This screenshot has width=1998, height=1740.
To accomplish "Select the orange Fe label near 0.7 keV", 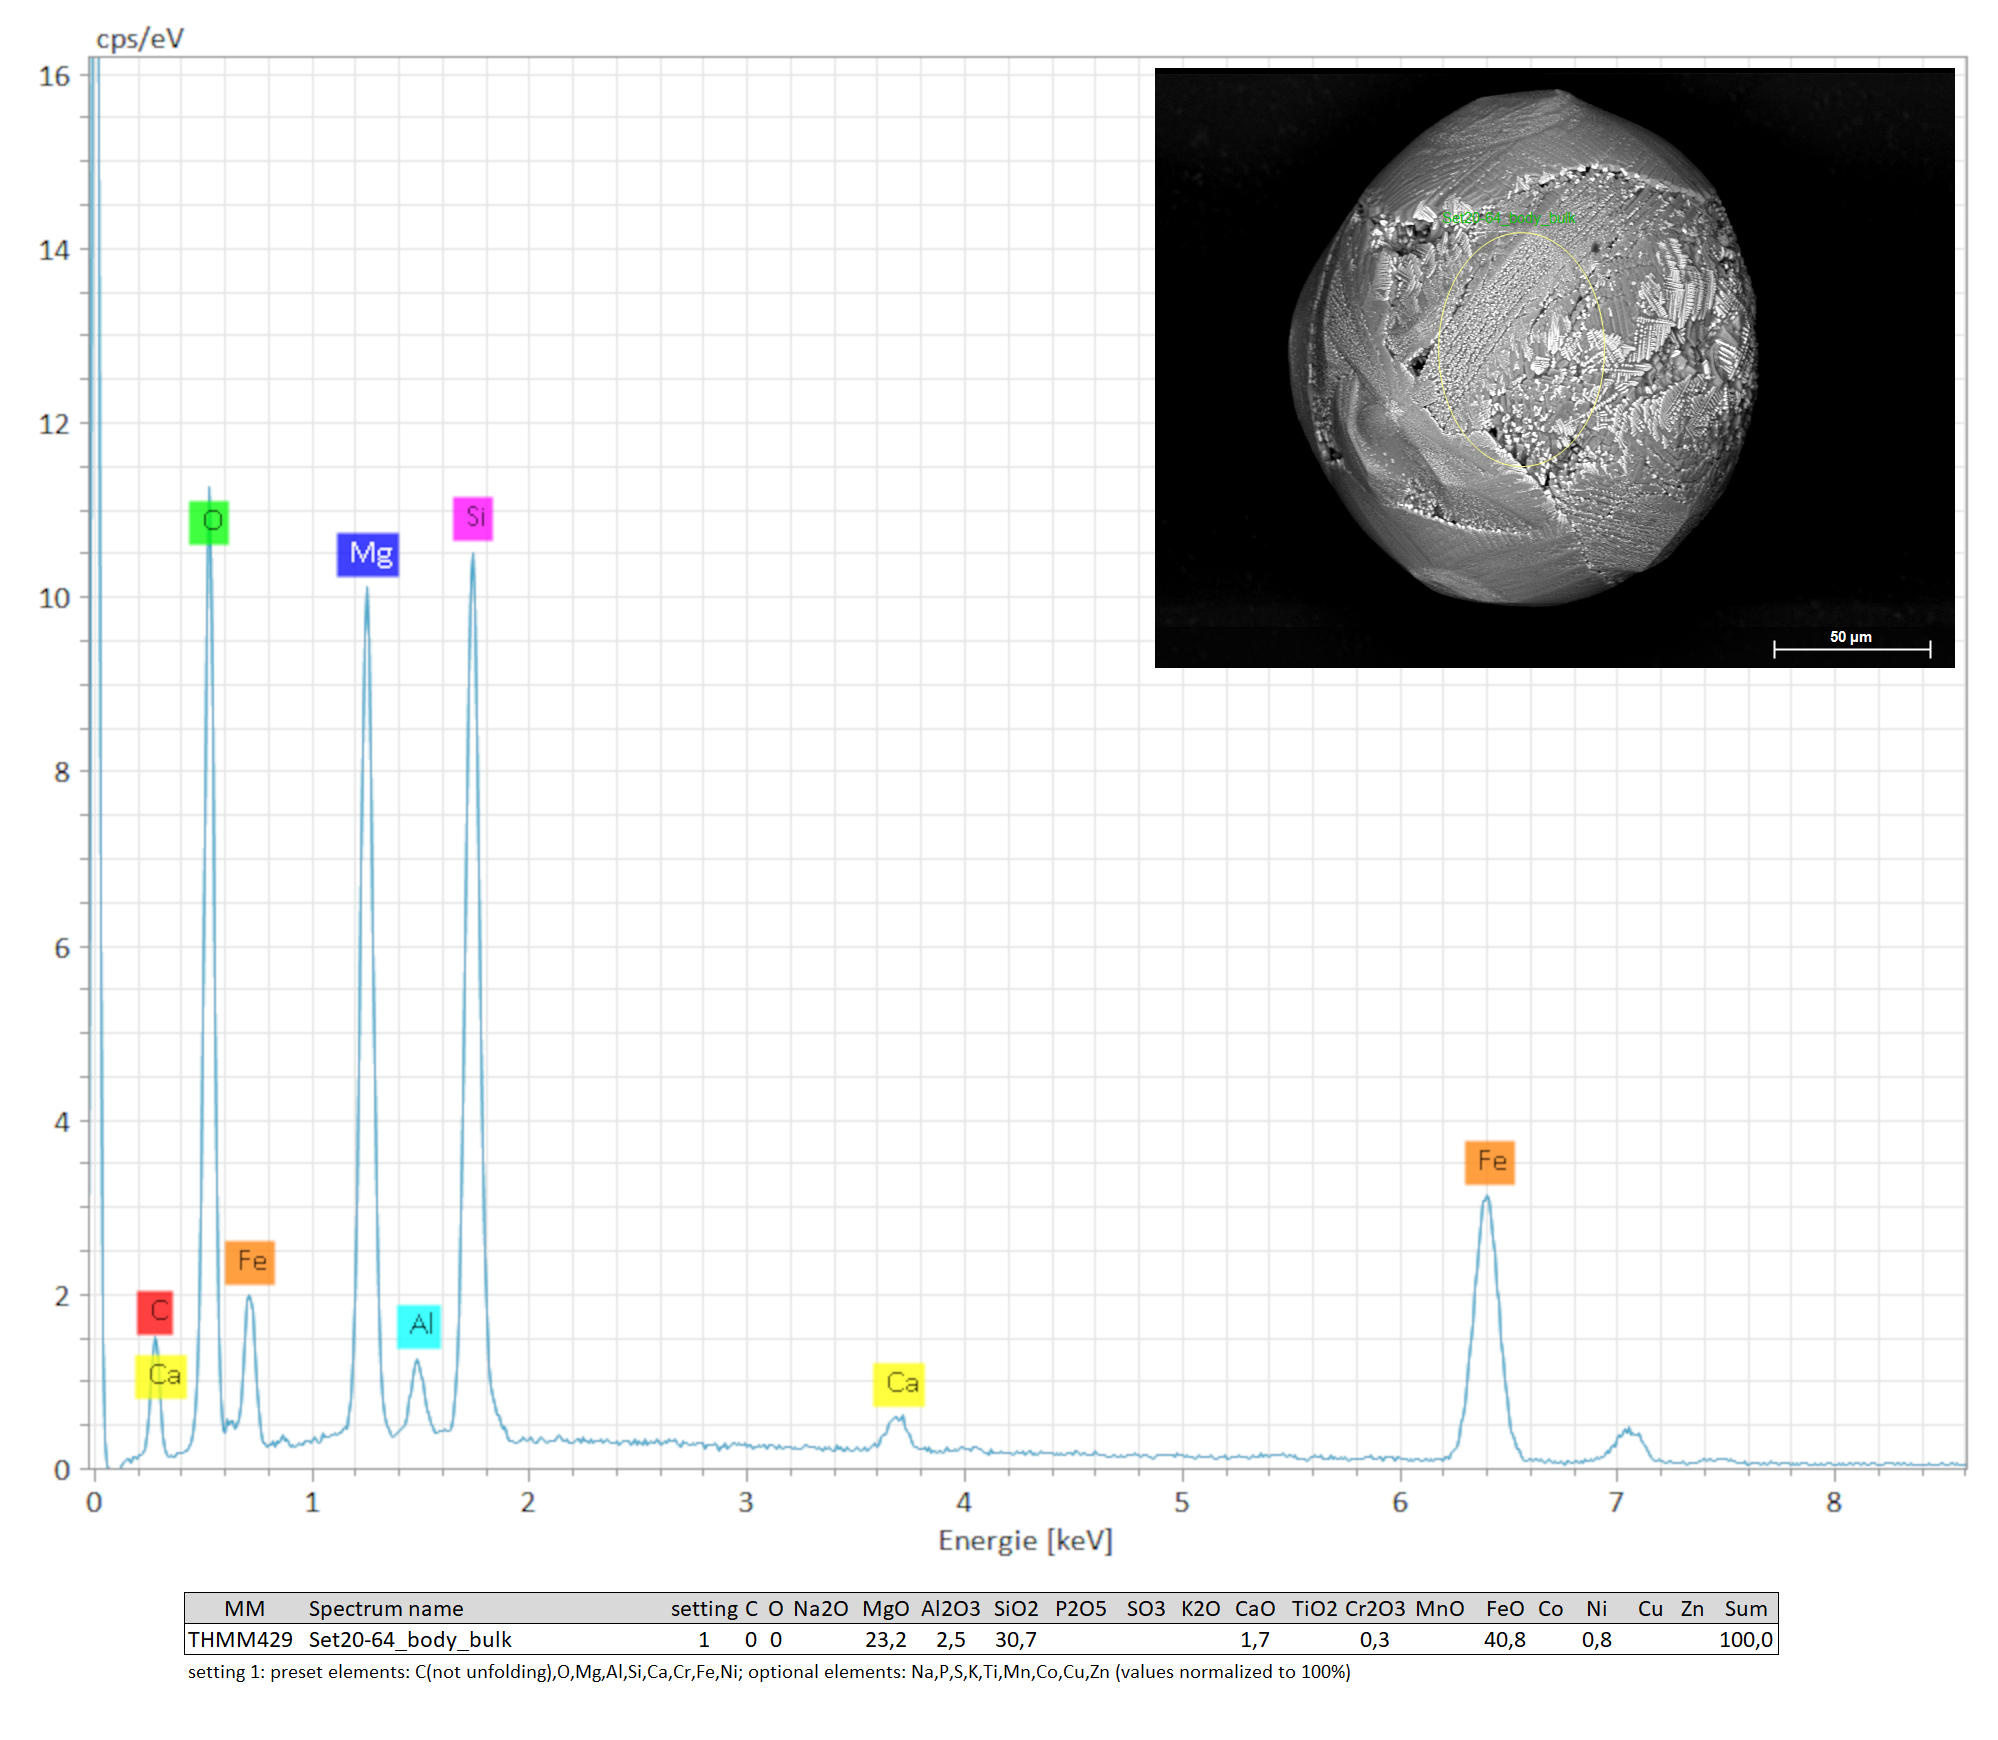I will [x=250, y=1262].
